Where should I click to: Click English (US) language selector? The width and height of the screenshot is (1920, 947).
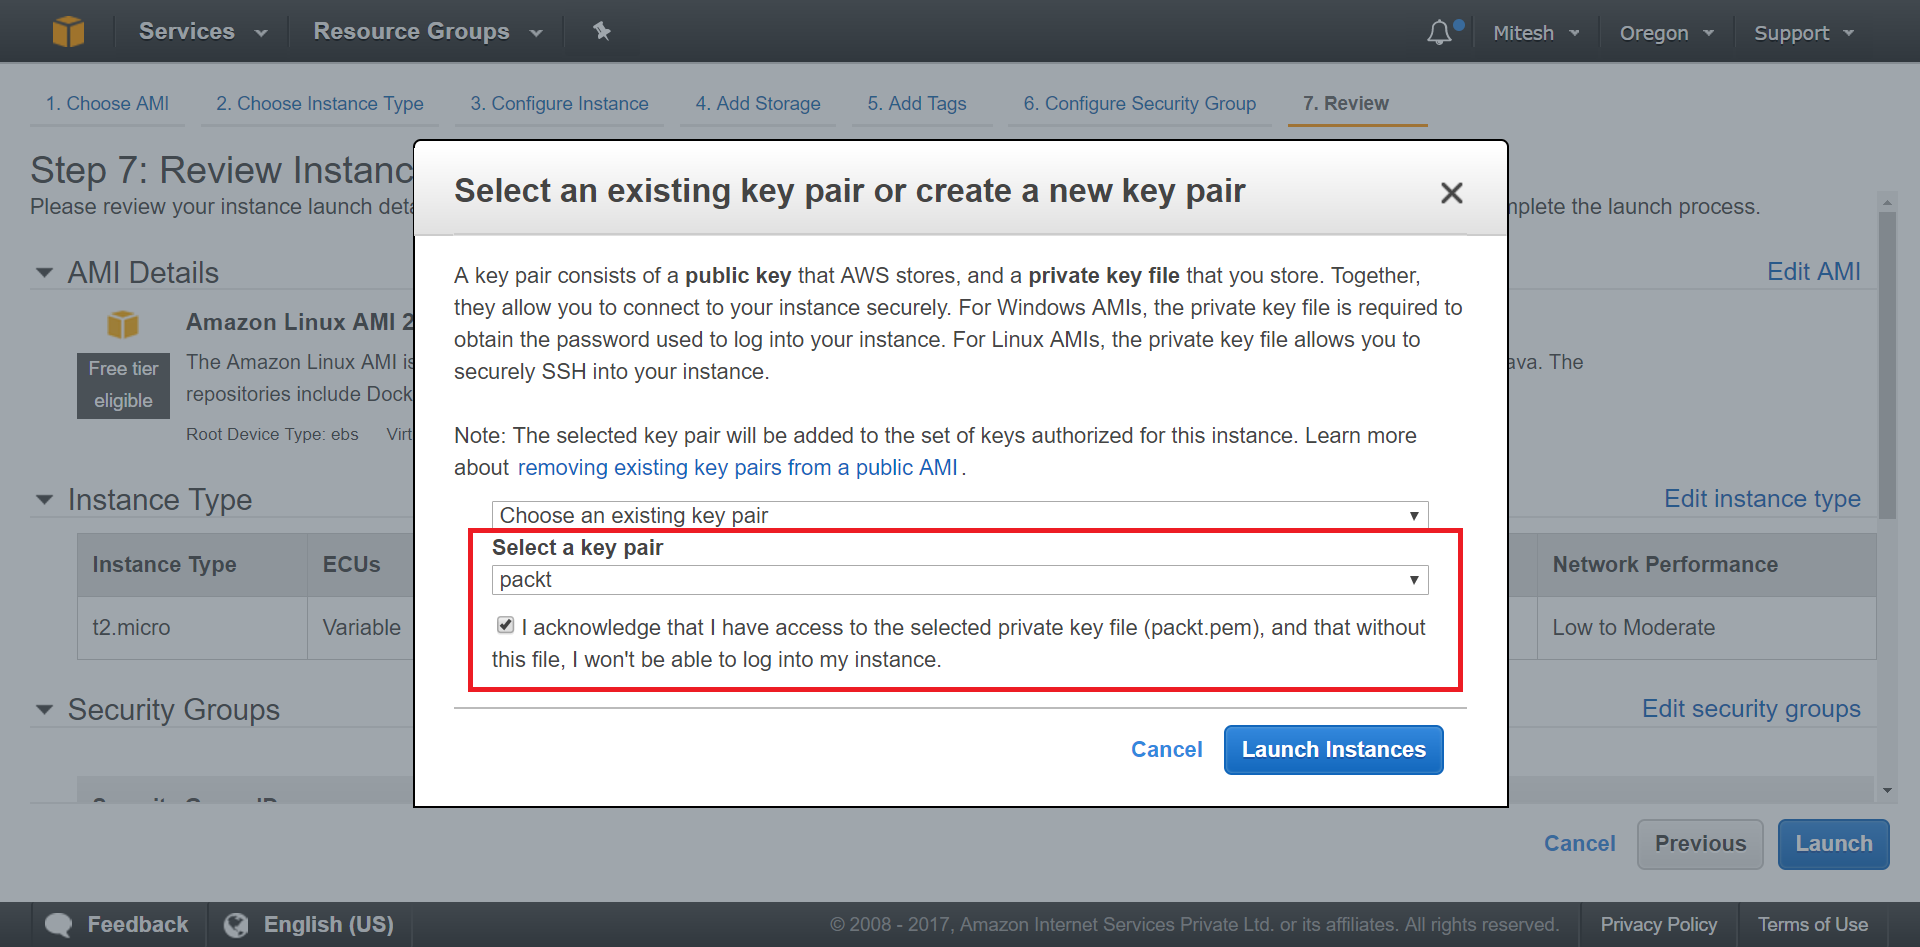[x=309, y=925]
